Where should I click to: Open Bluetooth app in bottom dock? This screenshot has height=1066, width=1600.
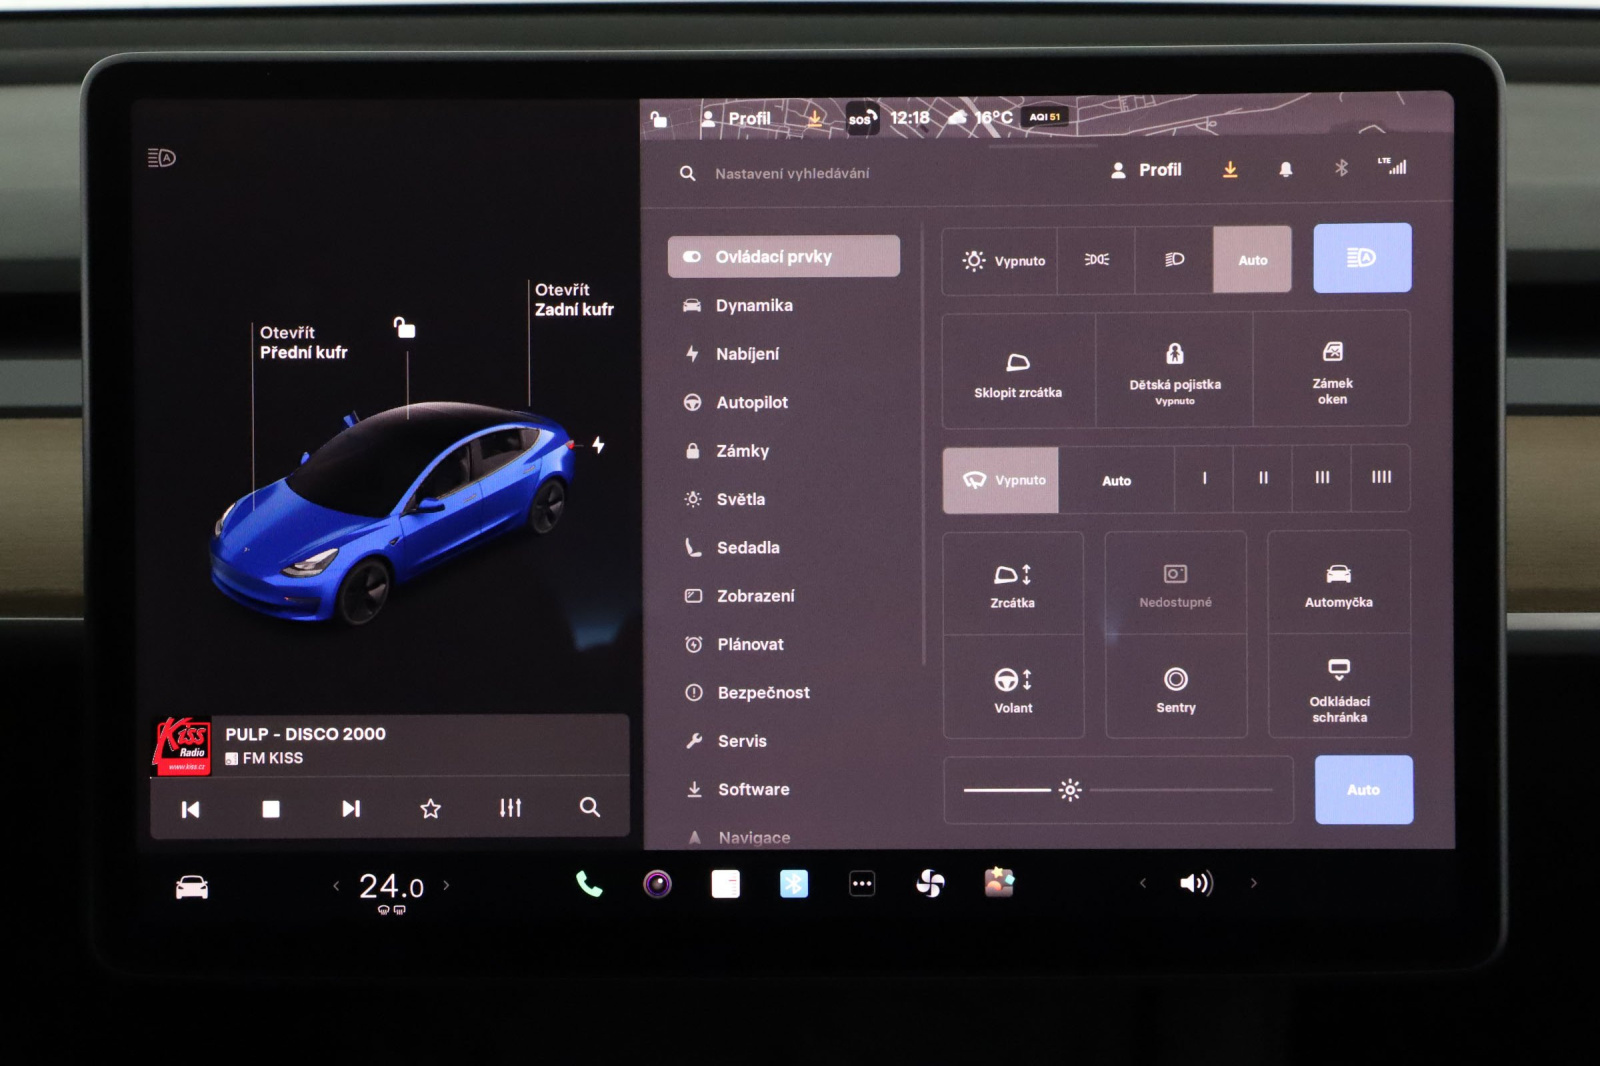click(793, 884)
